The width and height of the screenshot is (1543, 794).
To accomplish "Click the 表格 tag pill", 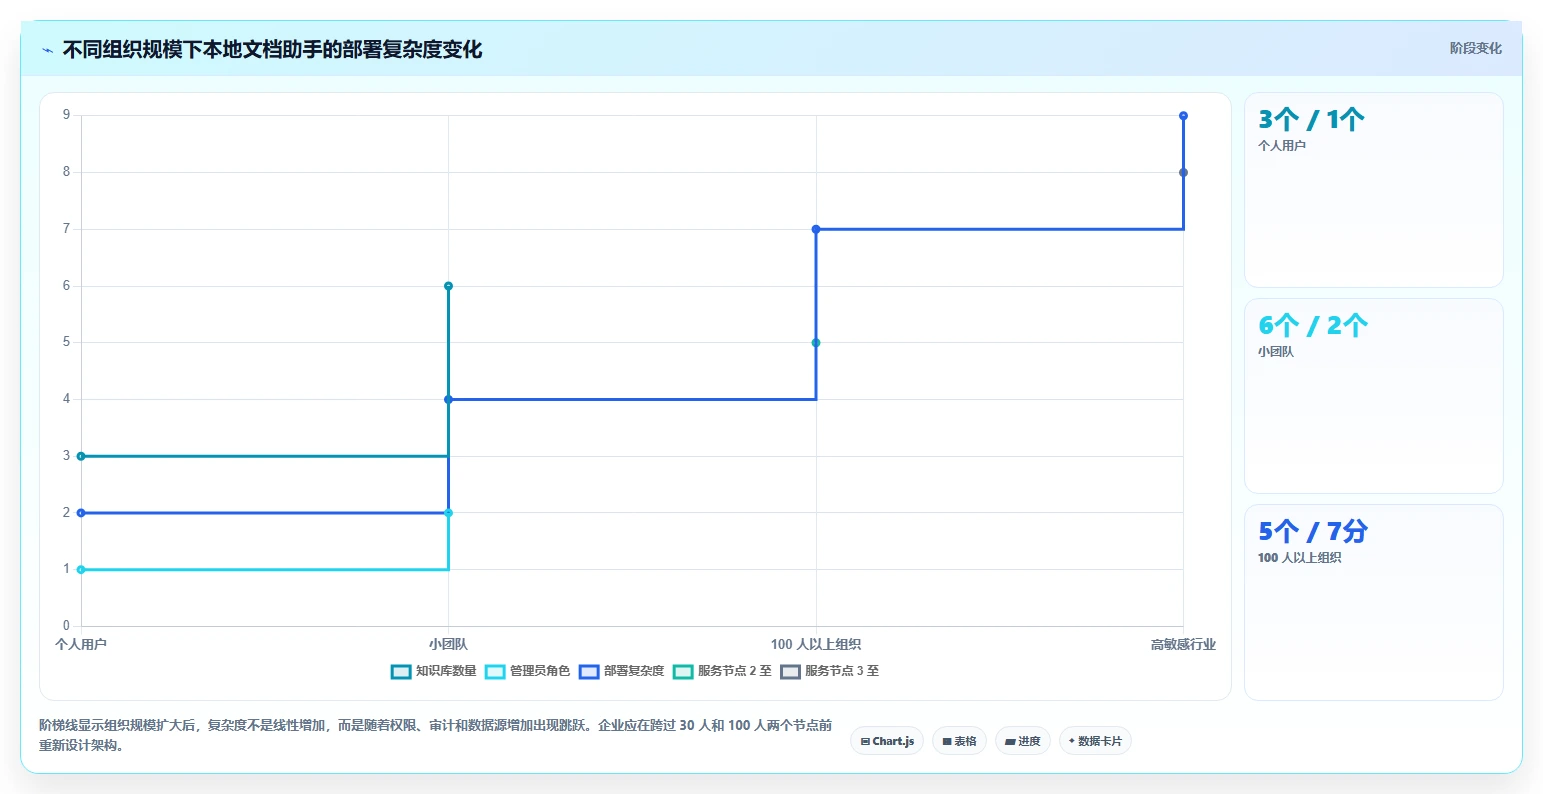I will [959, 741].
